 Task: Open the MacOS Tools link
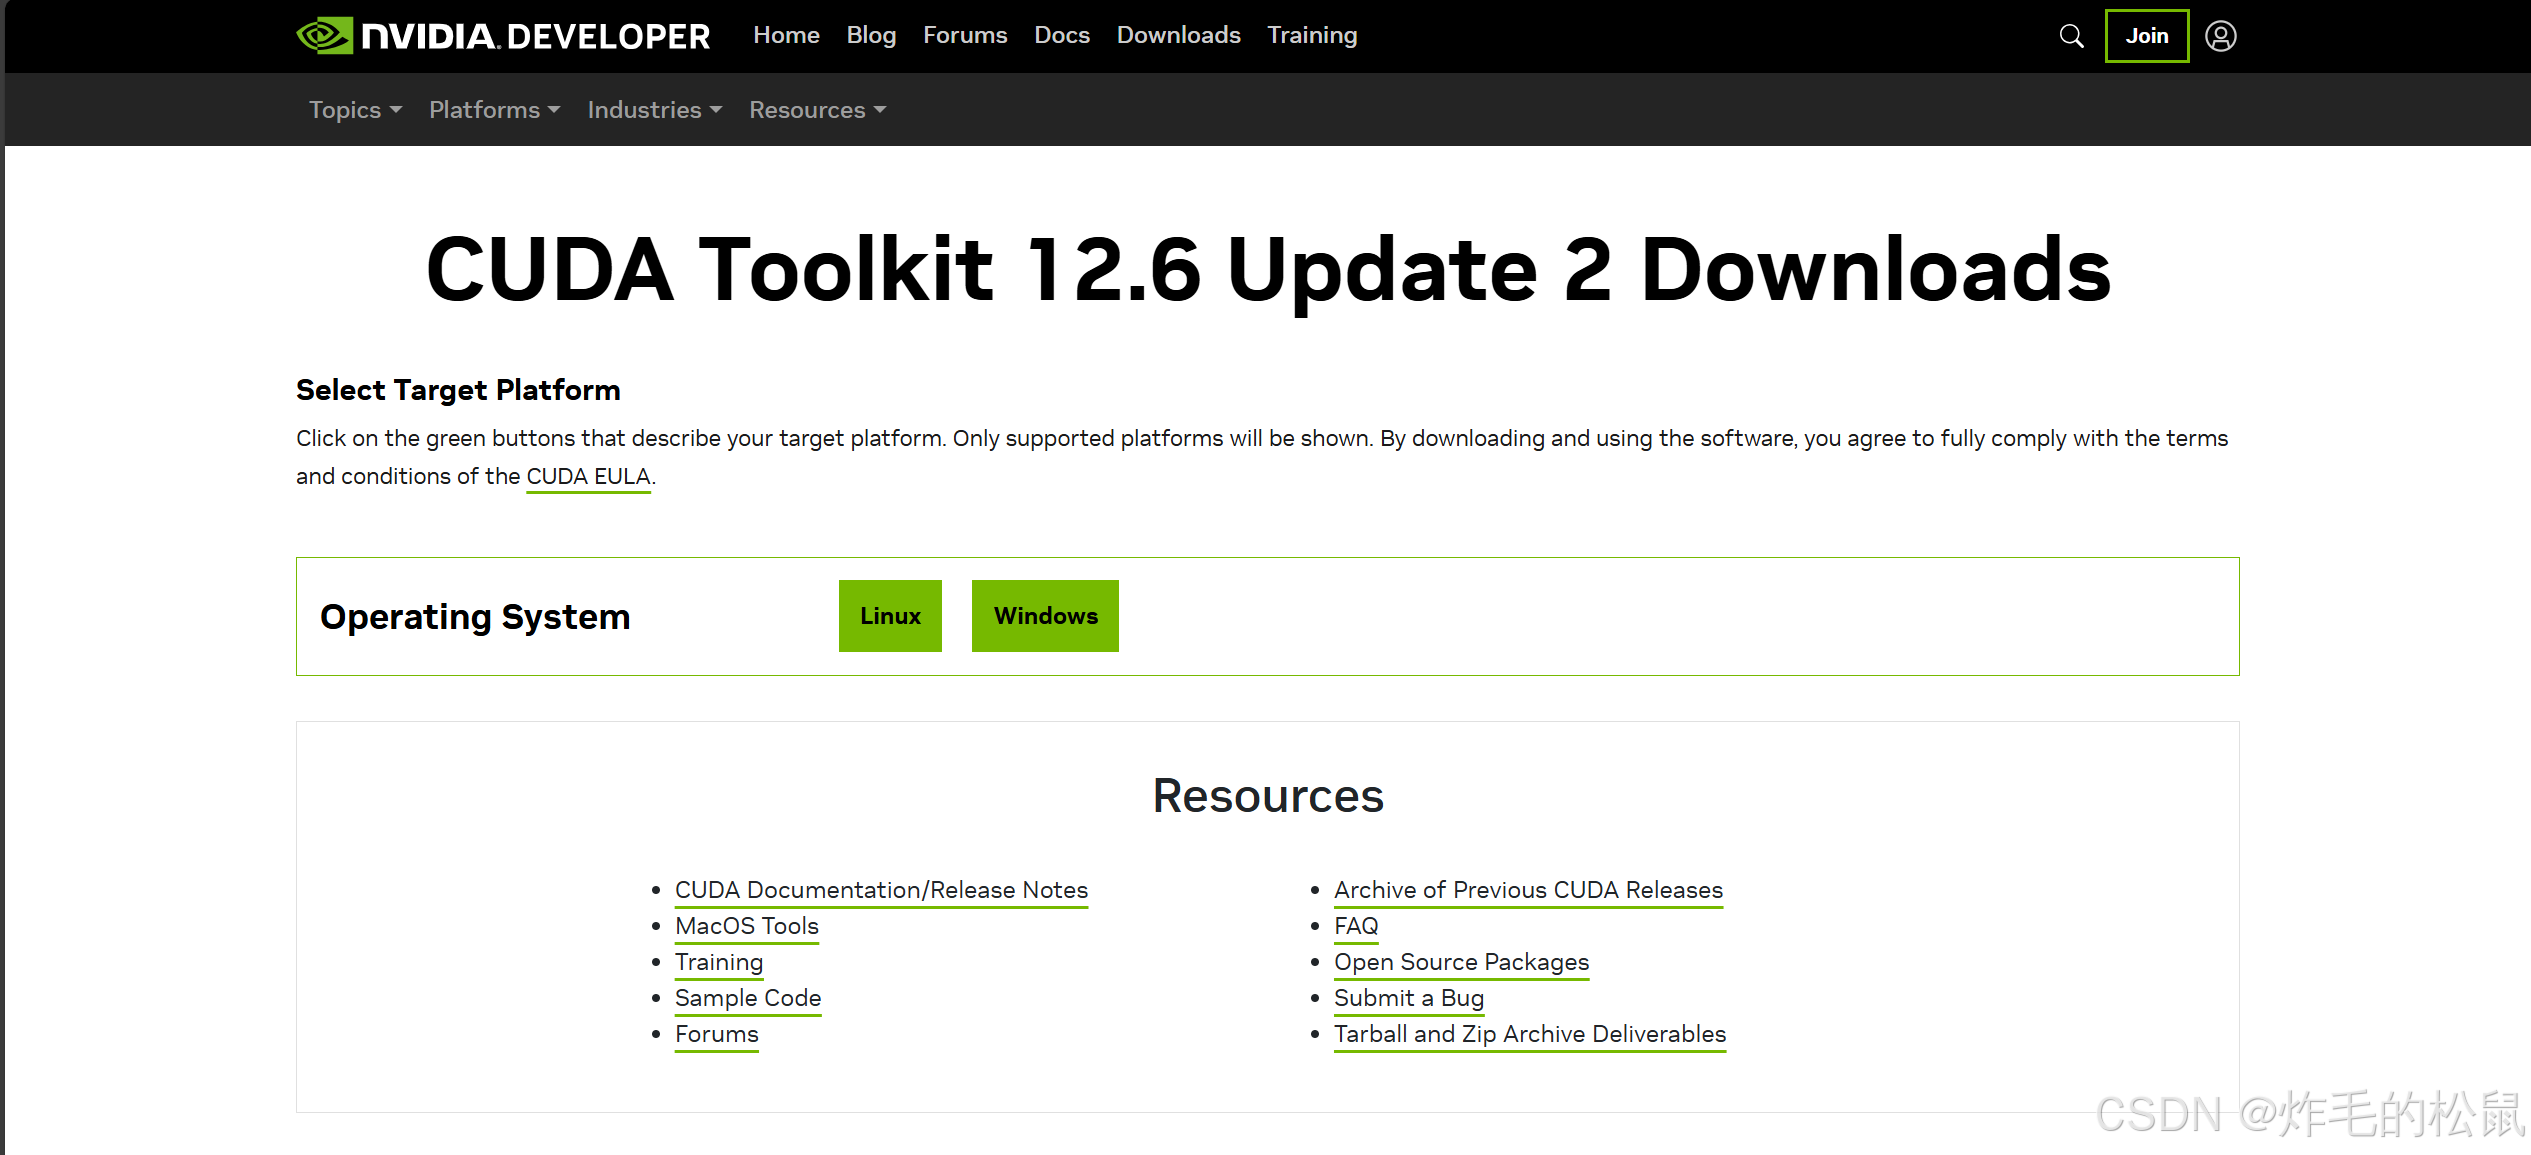click(747, 926)
